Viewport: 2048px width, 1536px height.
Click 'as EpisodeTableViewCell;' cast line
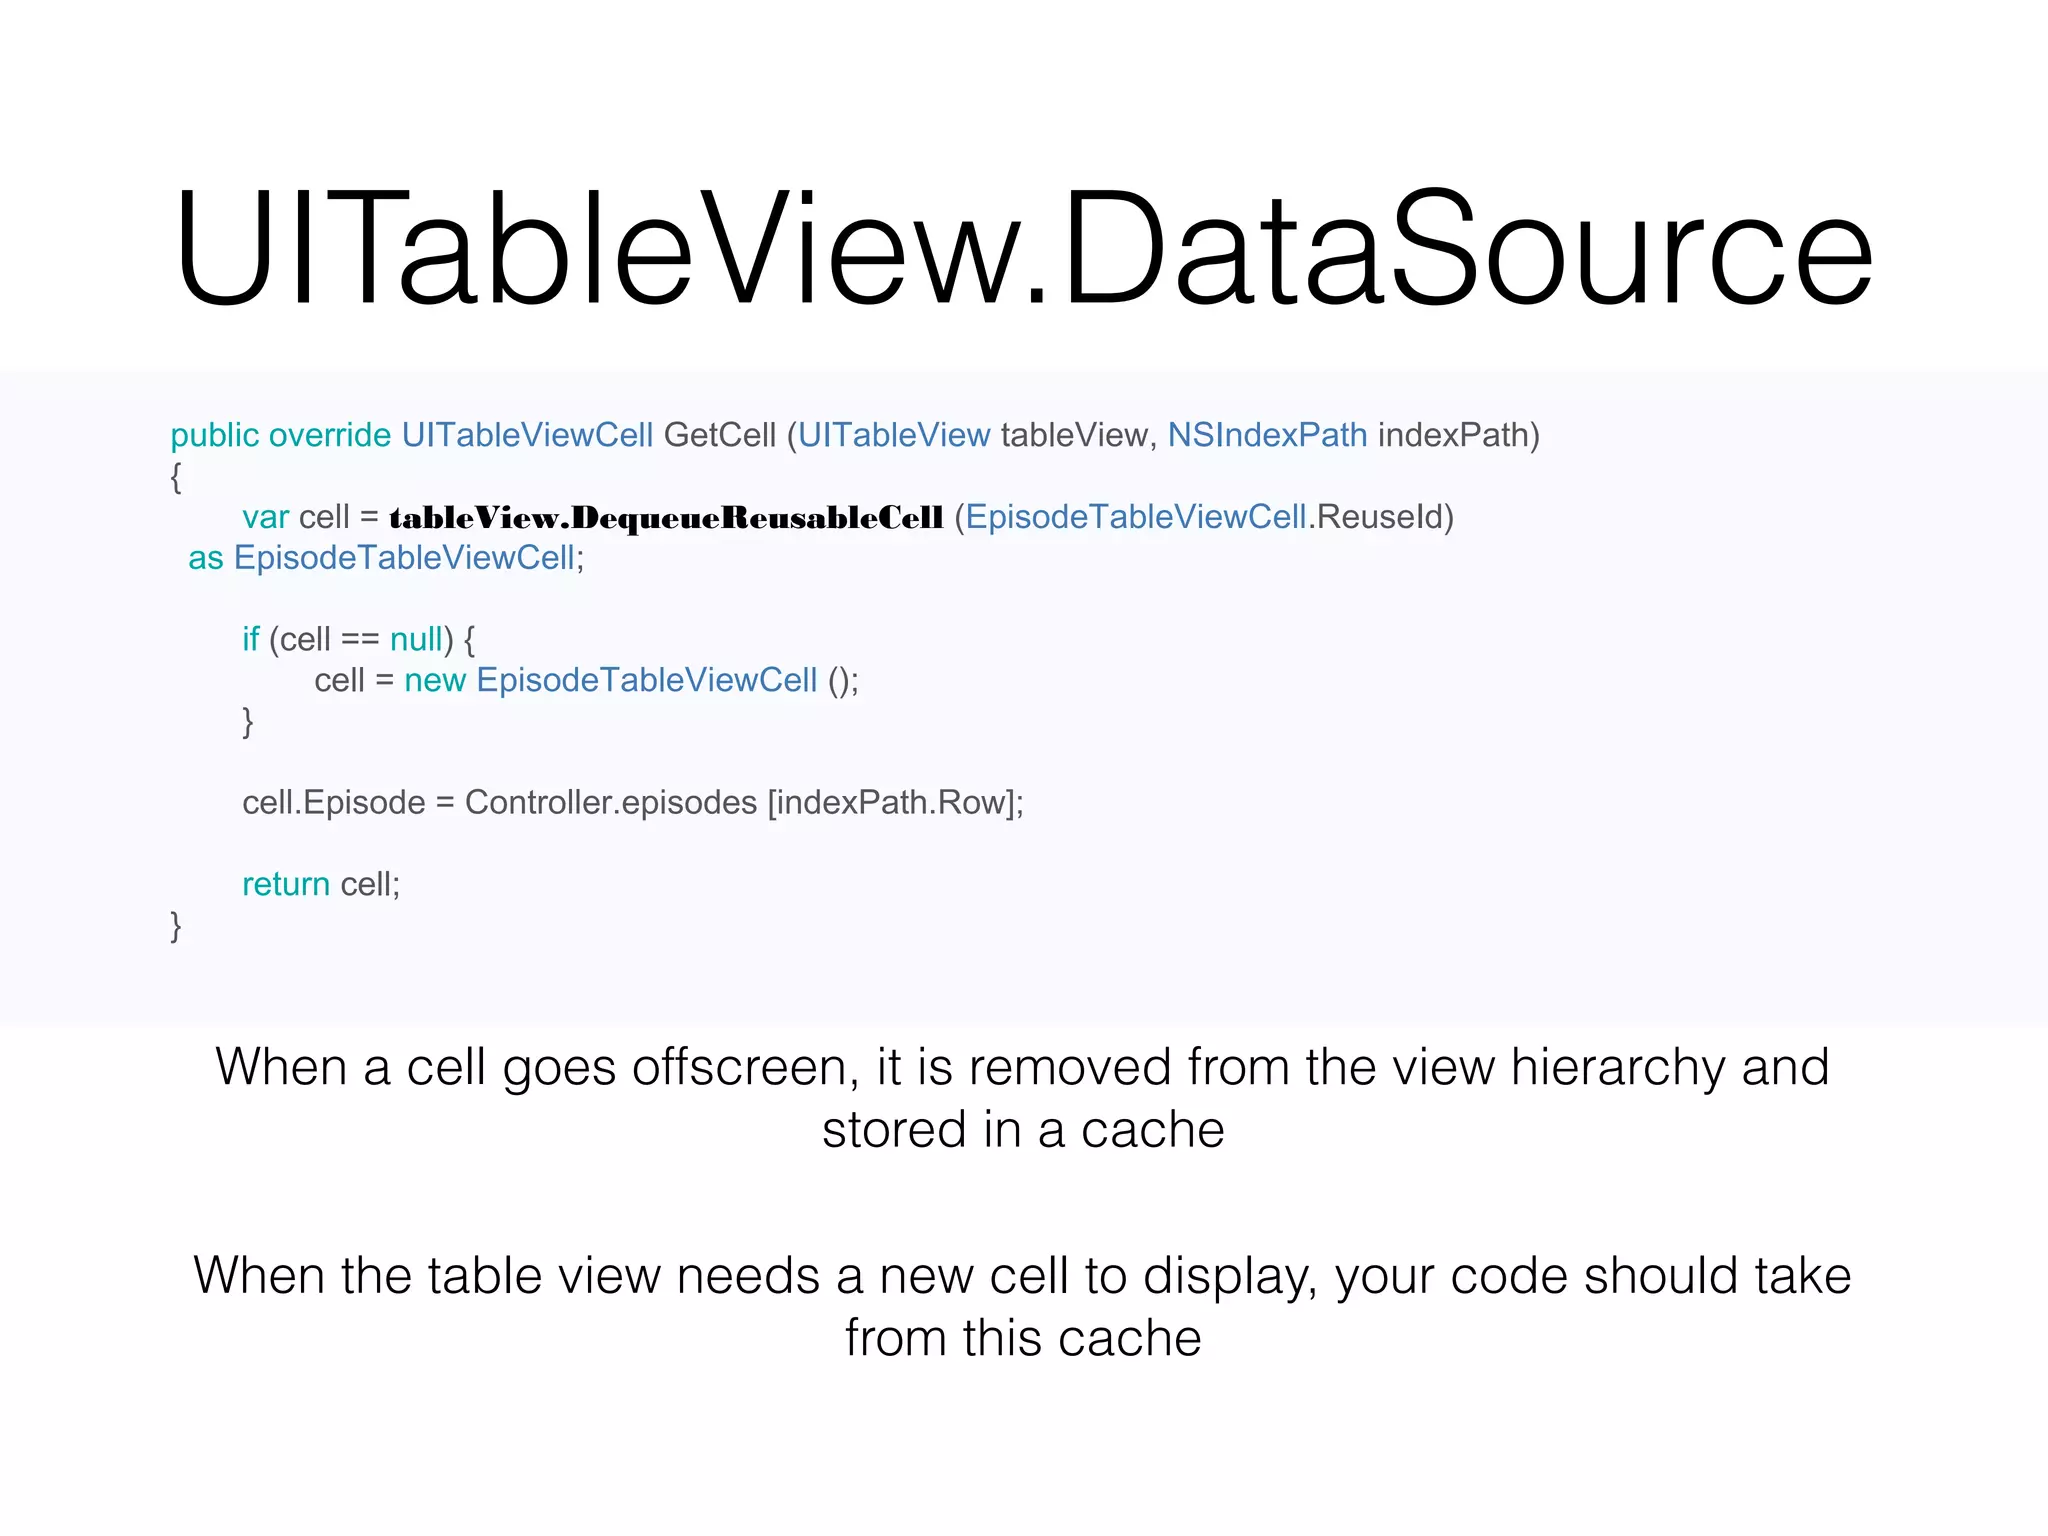point(386,558)
